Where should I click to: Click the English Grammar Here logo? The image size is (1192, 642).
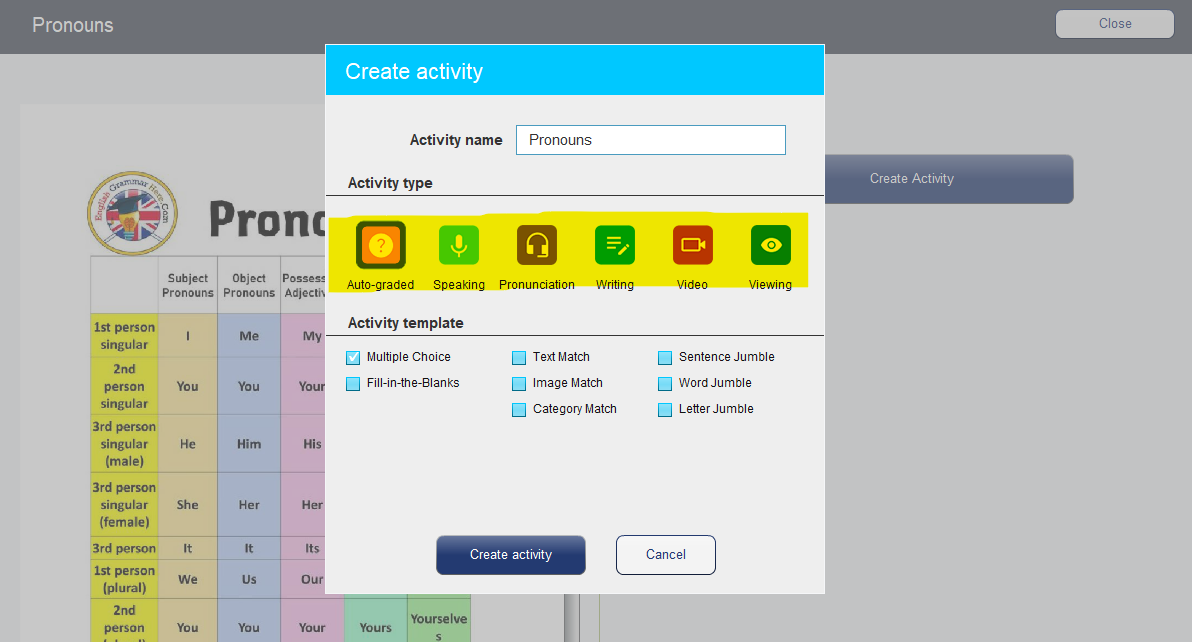(x=132, y=213)
